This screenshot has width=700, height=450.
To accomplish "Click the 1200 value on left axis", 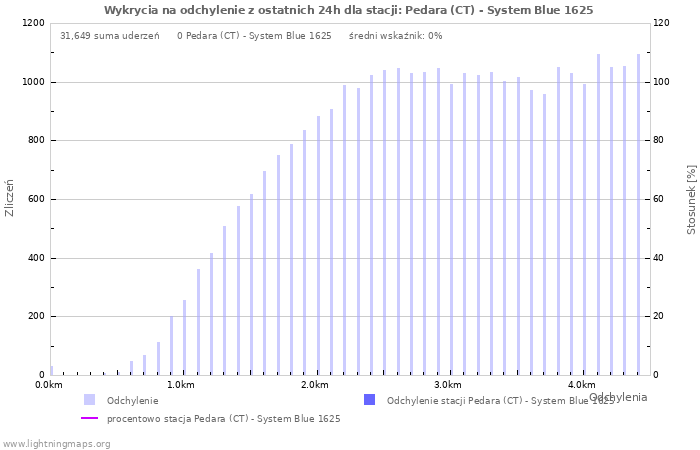I will coord(32,23).
